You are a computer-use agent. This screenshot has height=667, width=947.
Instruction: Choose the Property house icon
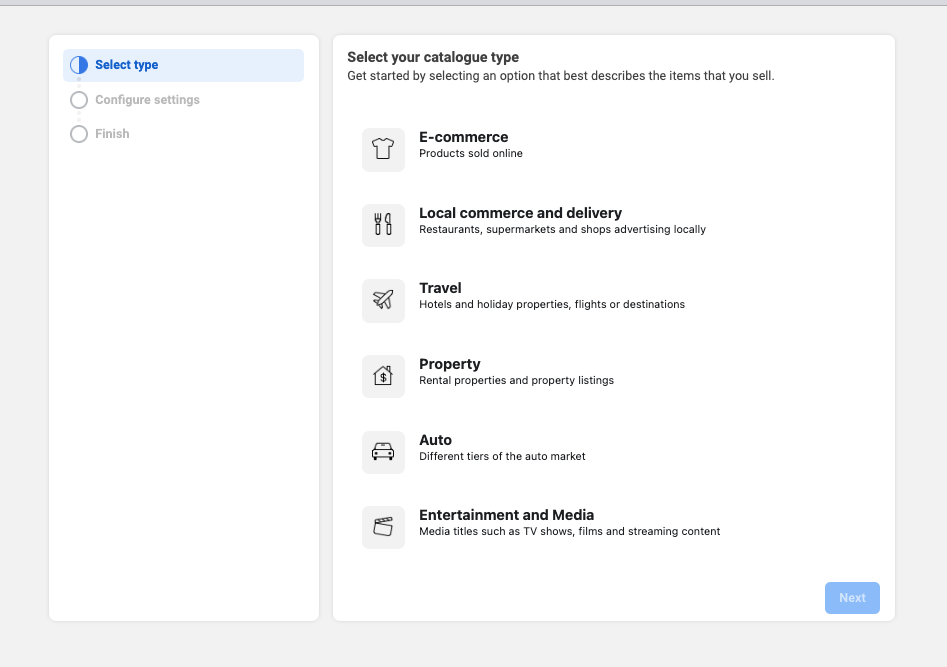(383, 376)
